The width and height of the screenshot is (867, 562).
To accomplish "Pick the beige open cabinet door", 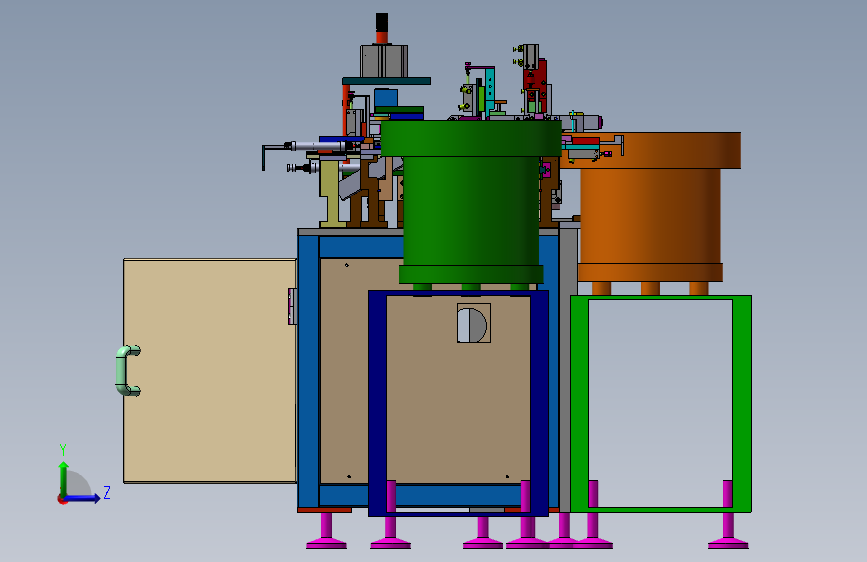I will pos(210,371).
